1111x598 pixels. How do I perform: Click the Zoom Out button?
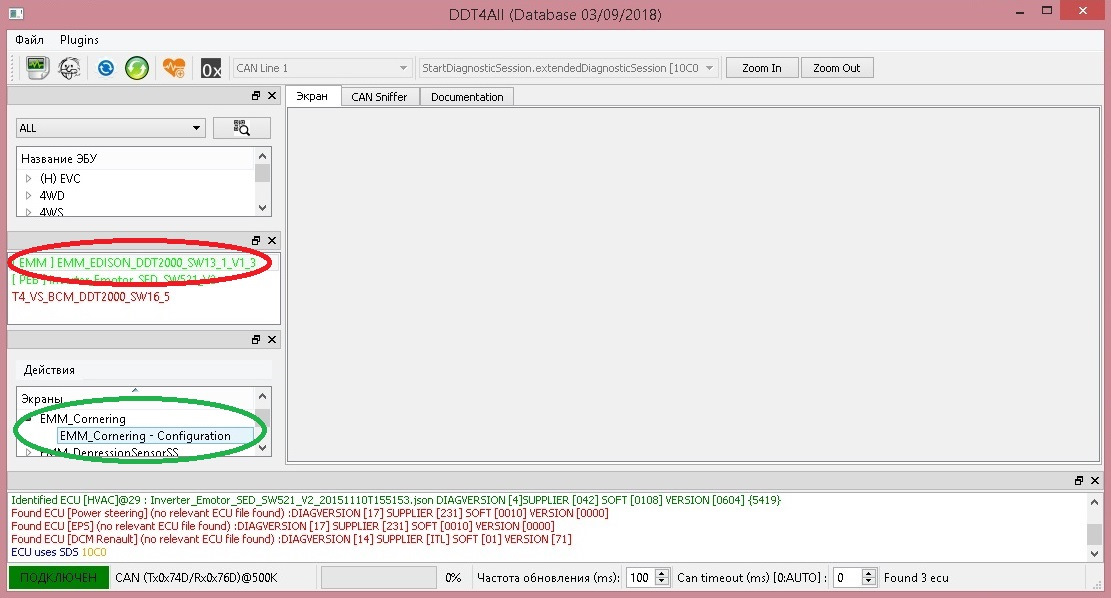[836, 68]
